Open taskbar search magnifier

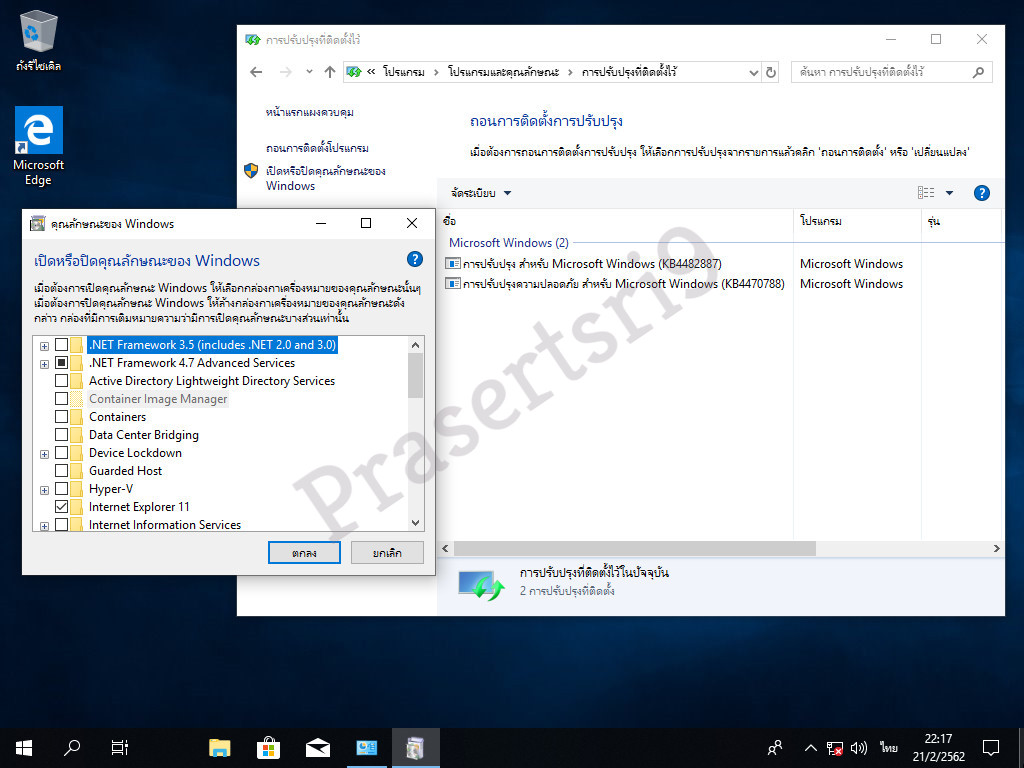[x=72, y=748]
